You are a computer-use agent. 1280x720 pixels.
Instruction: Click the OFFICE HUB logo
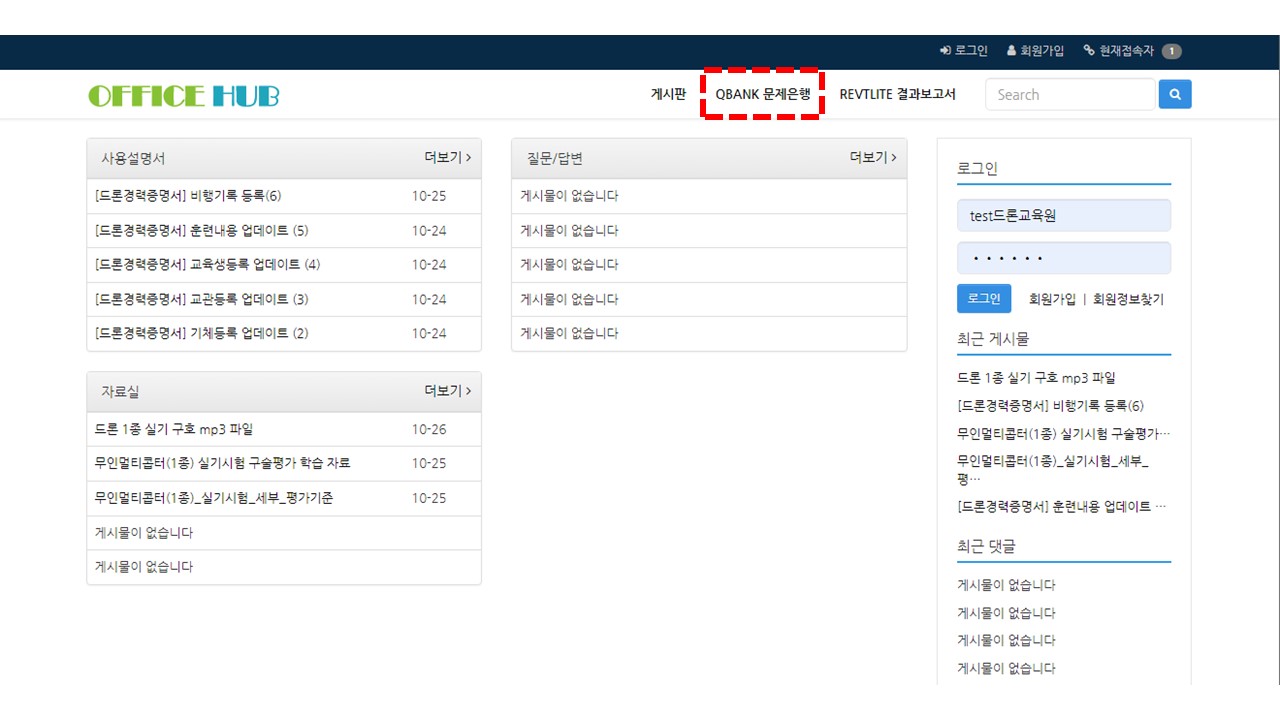tap(184, 96)
